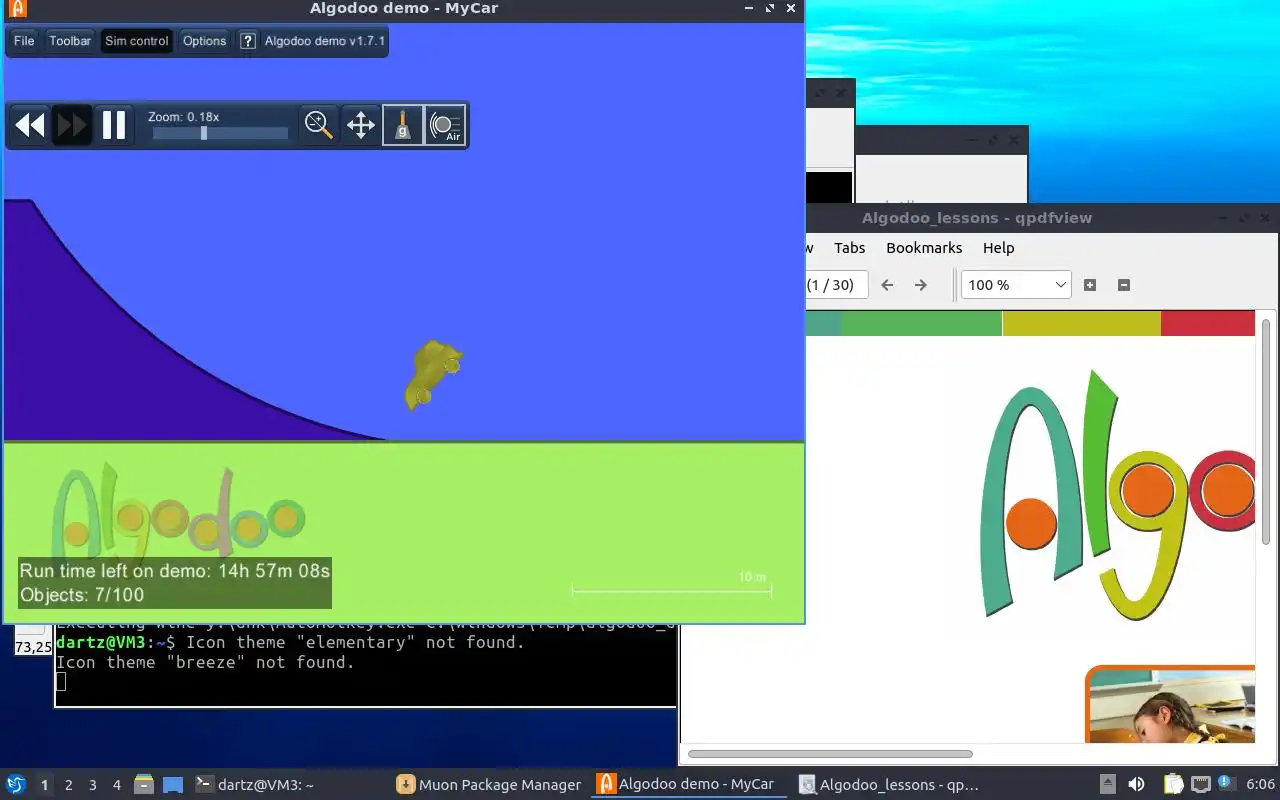Open the Tabs menu in qpdfview

tap(849, 248)
